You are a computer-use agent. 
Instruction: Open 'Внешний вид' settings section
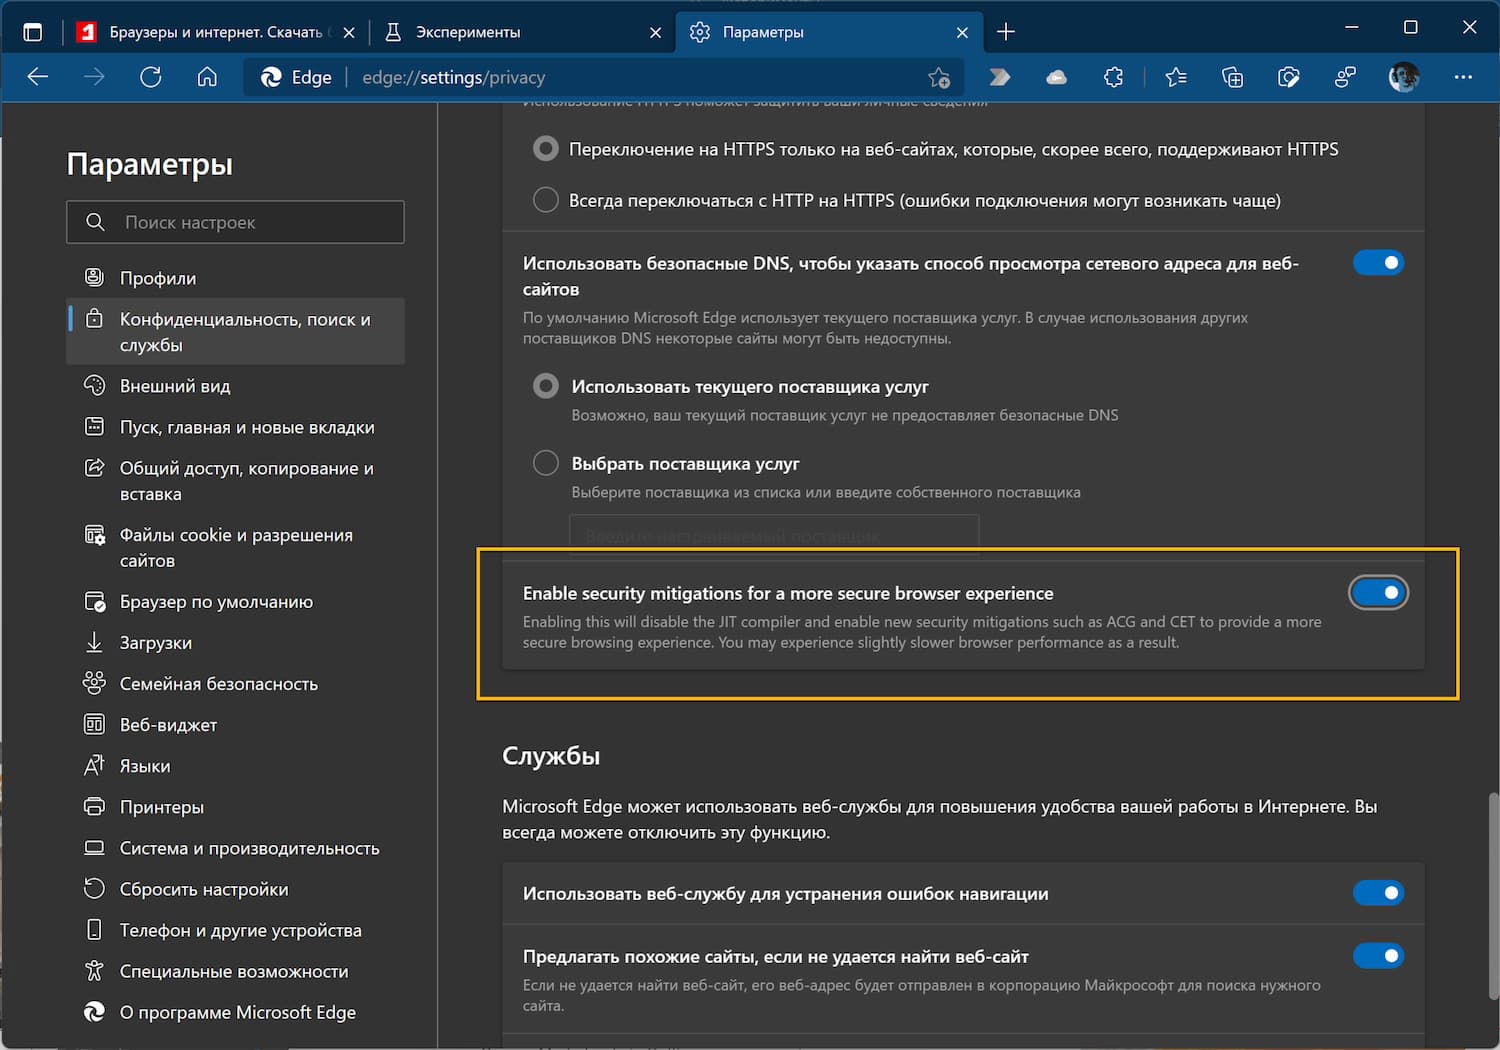pos(175,386)
